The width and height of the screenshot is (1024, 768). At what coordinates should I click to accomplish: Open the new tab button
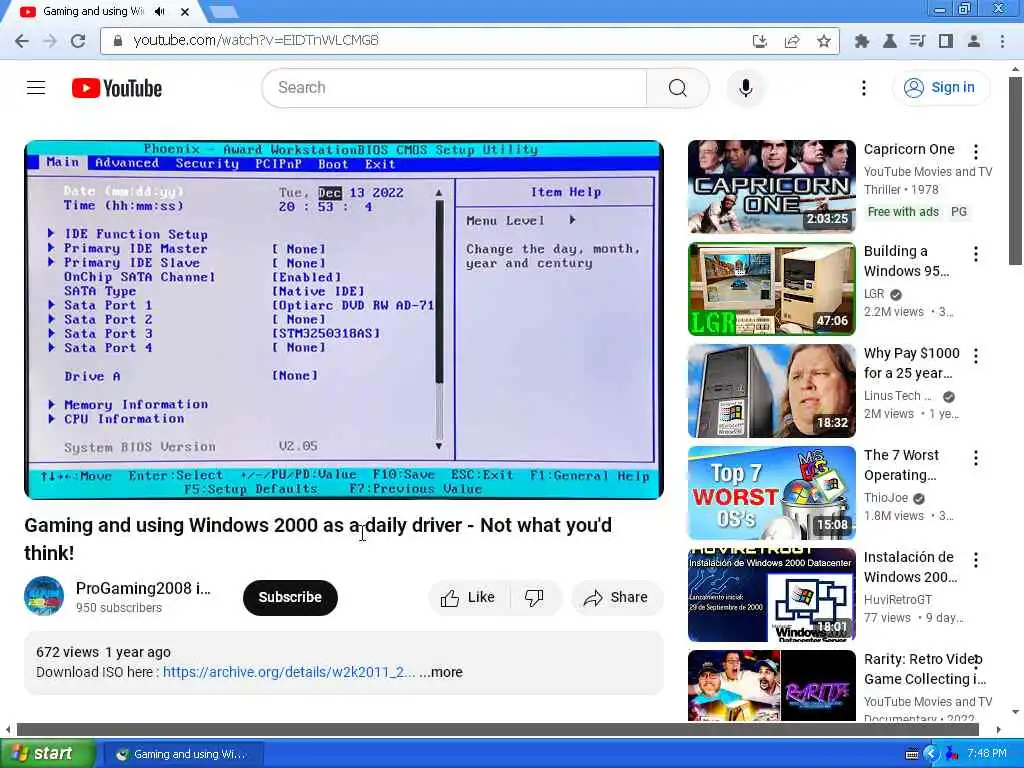[224, 11]
